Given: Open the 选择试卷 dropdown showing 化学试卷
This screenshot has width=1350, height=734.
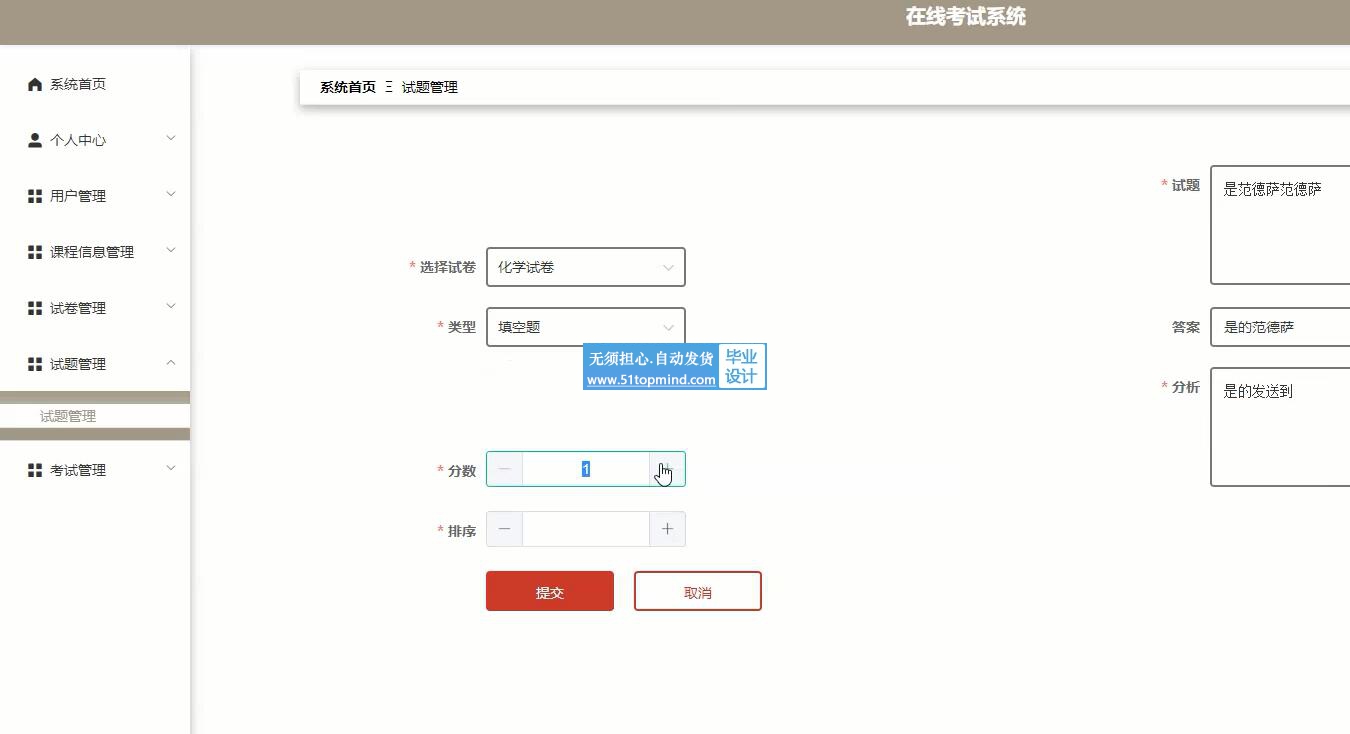Looking at the screenshot, I should (585, 267).
